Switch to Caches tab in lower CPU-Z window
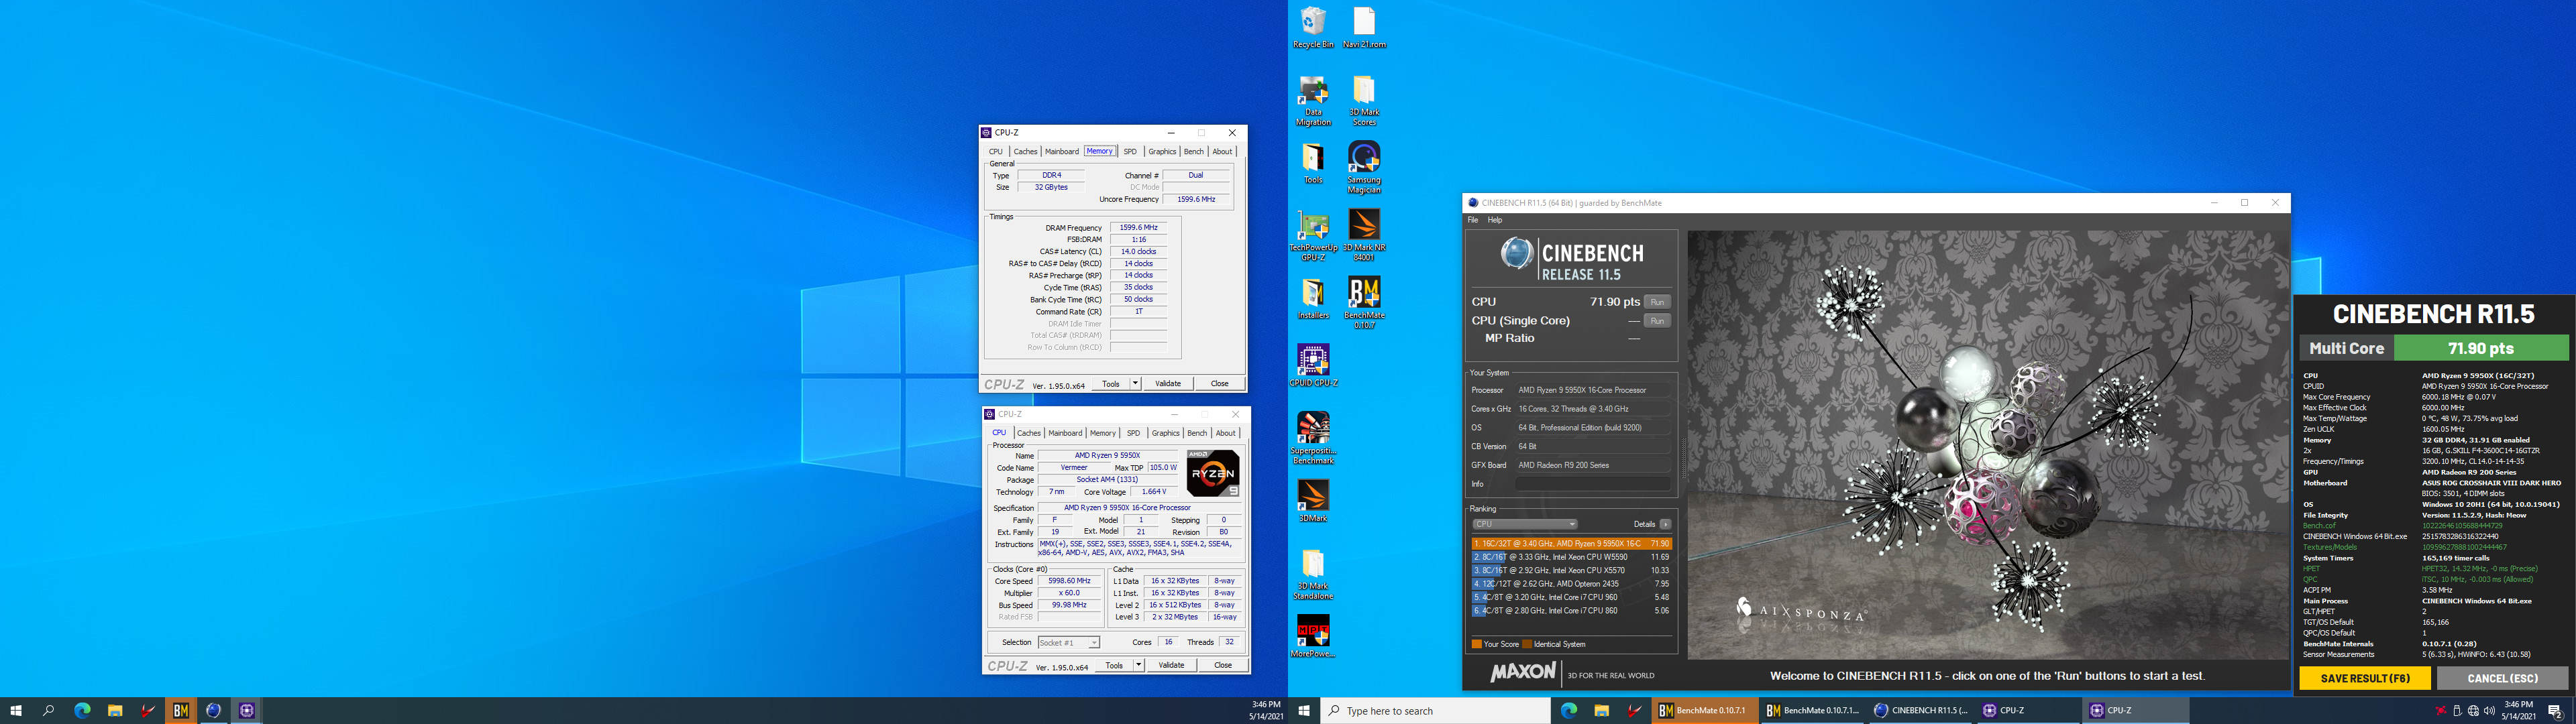This screenshot has width=2576, height=724. pos(1029,433)
